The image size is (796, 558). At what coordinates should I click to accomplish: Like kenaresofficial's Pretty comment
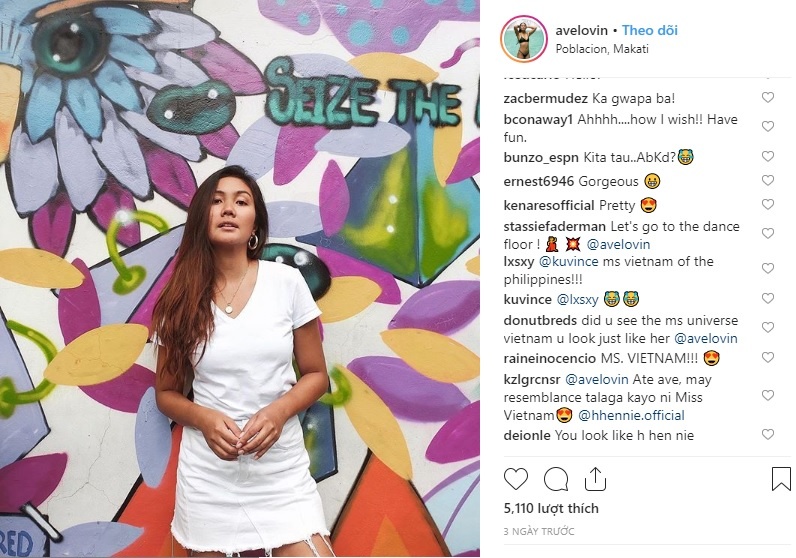pyautogui.click(x=768, y=204)
